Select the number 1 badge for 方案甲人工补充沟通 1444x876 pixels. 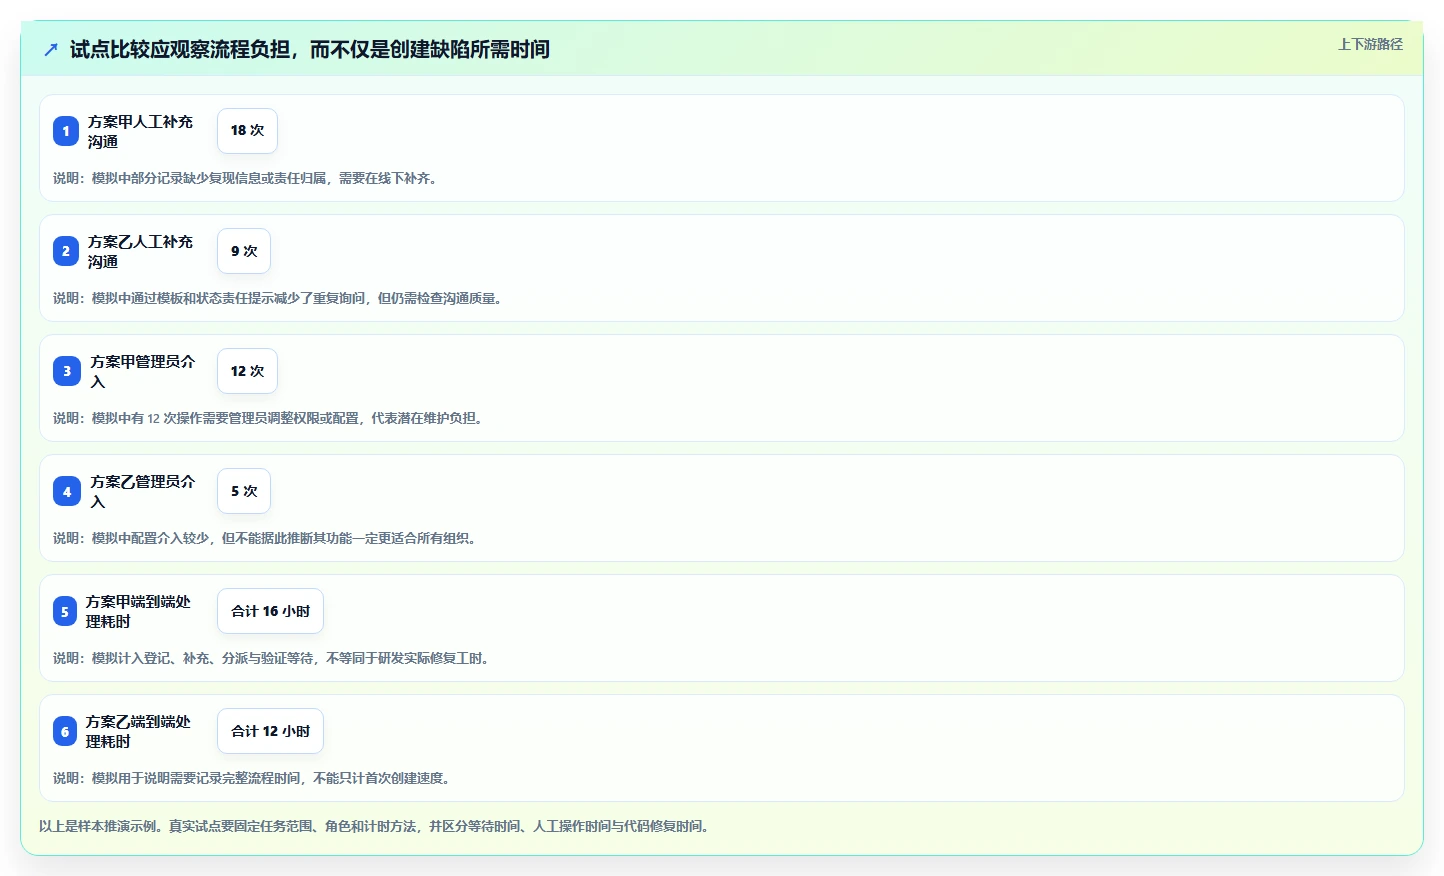[66, 131]
